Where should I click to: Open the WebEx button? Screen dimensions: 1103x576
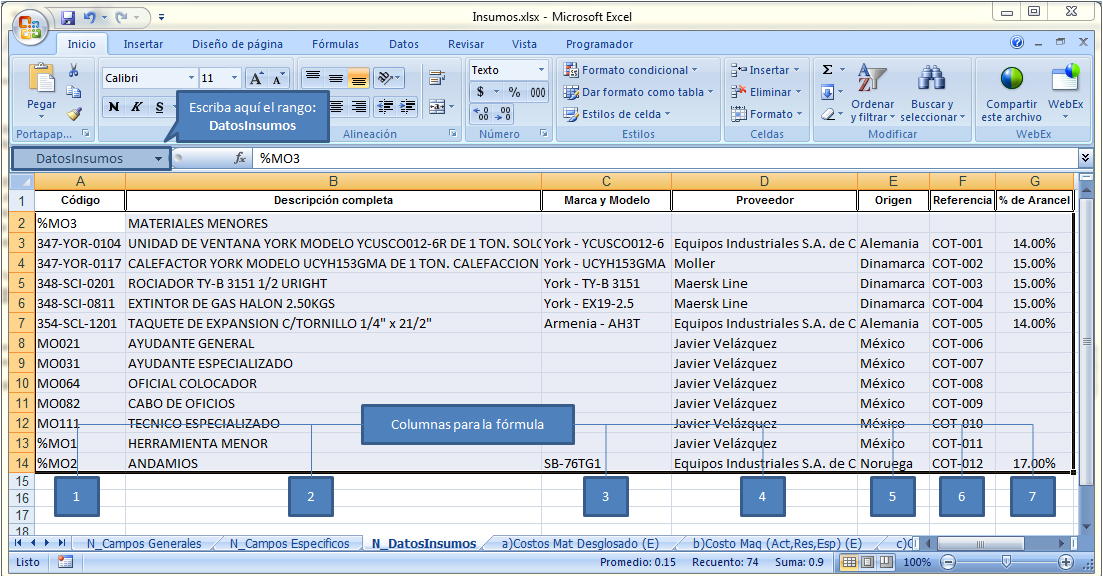tap(1065, 92)
